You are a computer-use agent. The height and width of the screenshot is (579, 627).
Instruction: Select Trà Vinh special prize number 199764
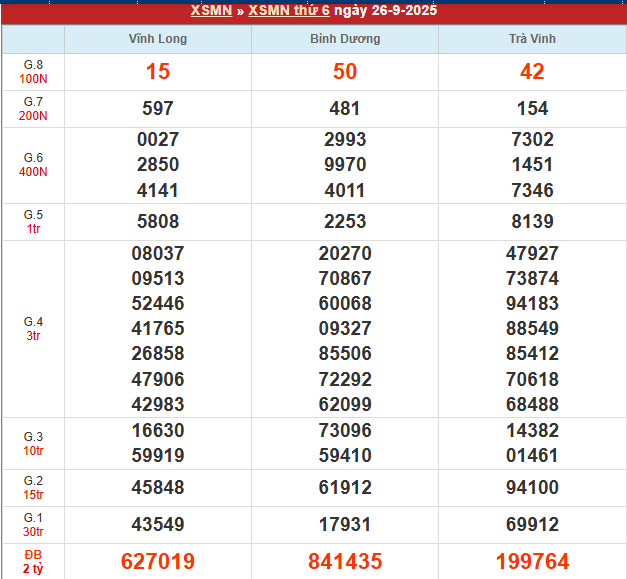pos(532,561)
